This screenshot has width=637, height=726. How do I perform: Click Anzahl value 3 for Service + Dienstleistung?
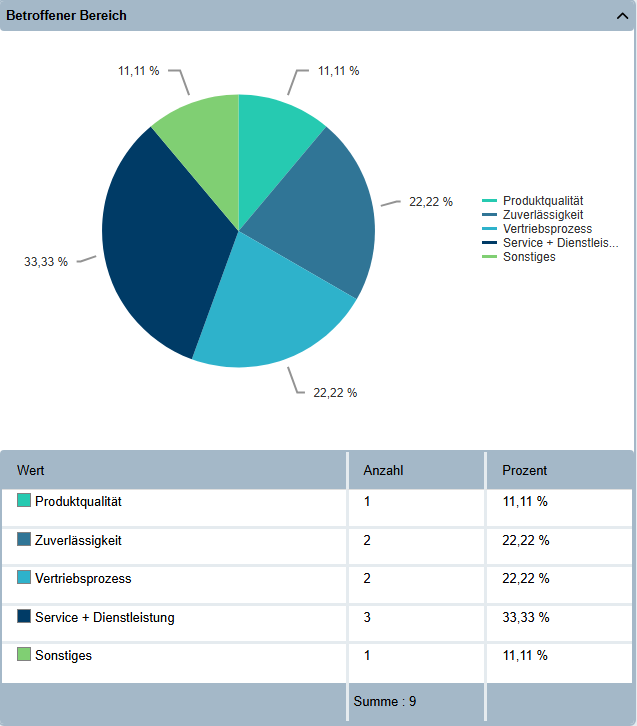(x=367, y=617)
